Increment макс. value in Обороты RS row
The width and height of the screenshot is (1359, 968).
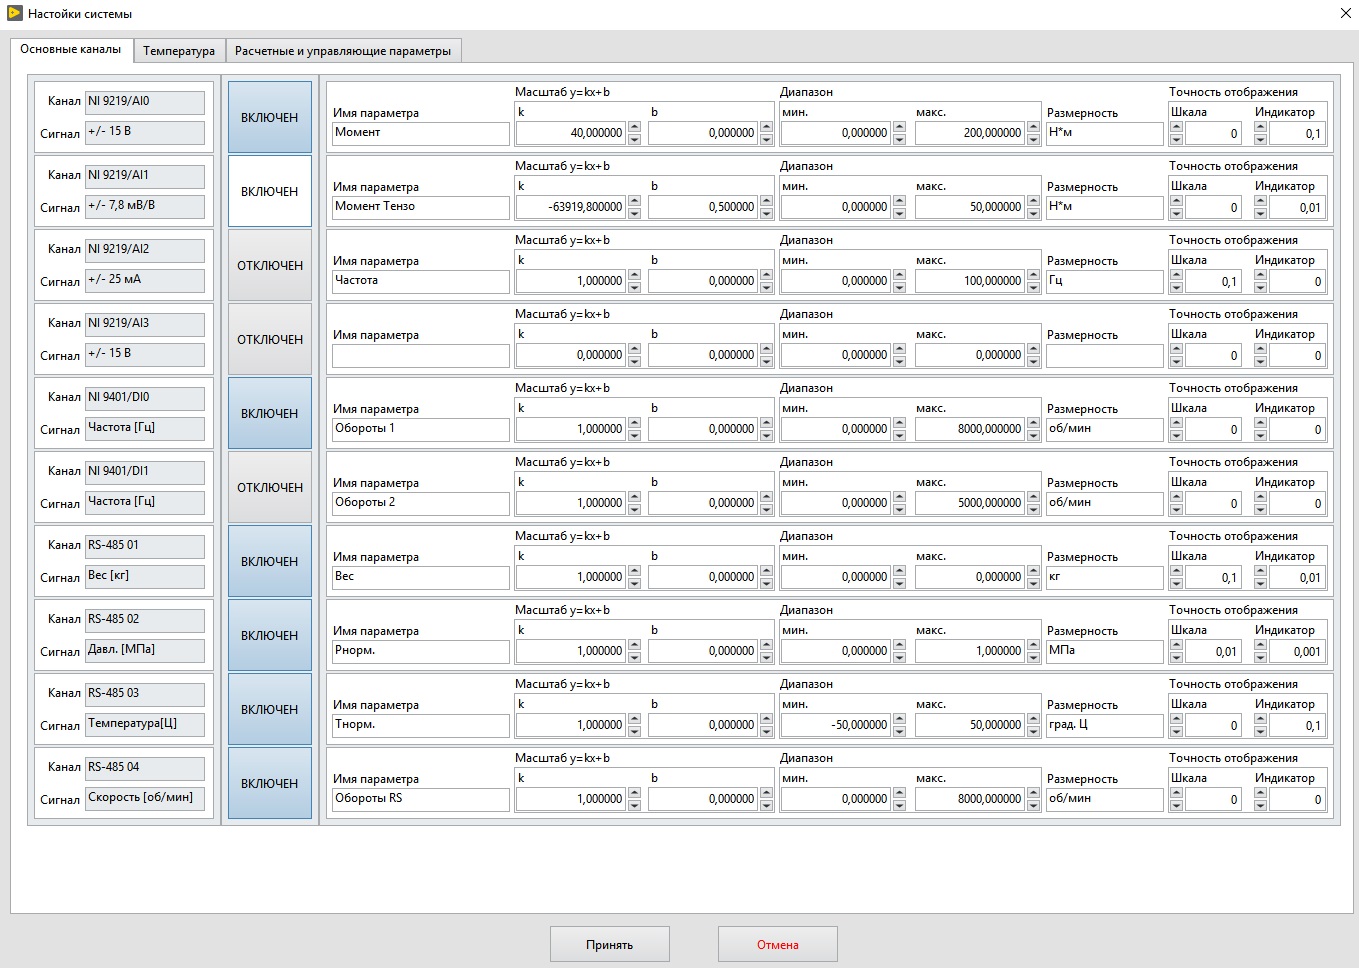pyautogui.click(x=1033, y=793)
